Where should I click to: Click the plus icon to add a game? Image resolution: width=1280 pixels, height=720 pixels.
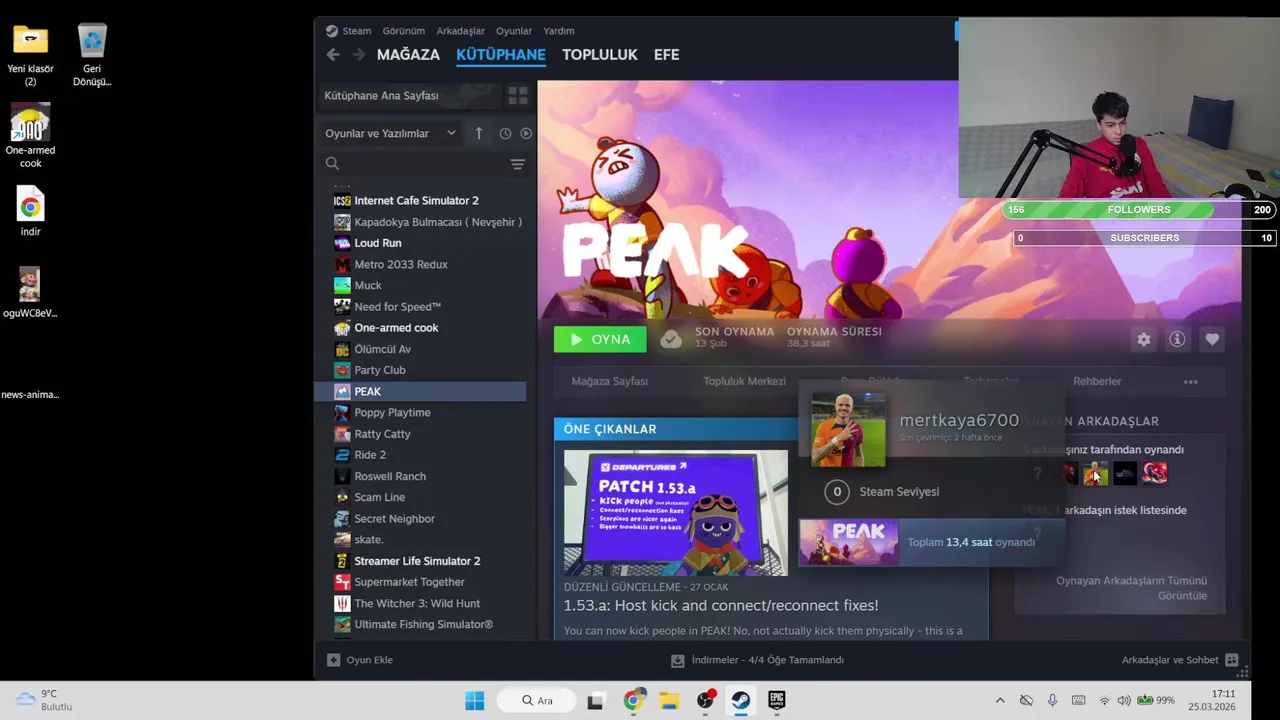tap(334, 660)
